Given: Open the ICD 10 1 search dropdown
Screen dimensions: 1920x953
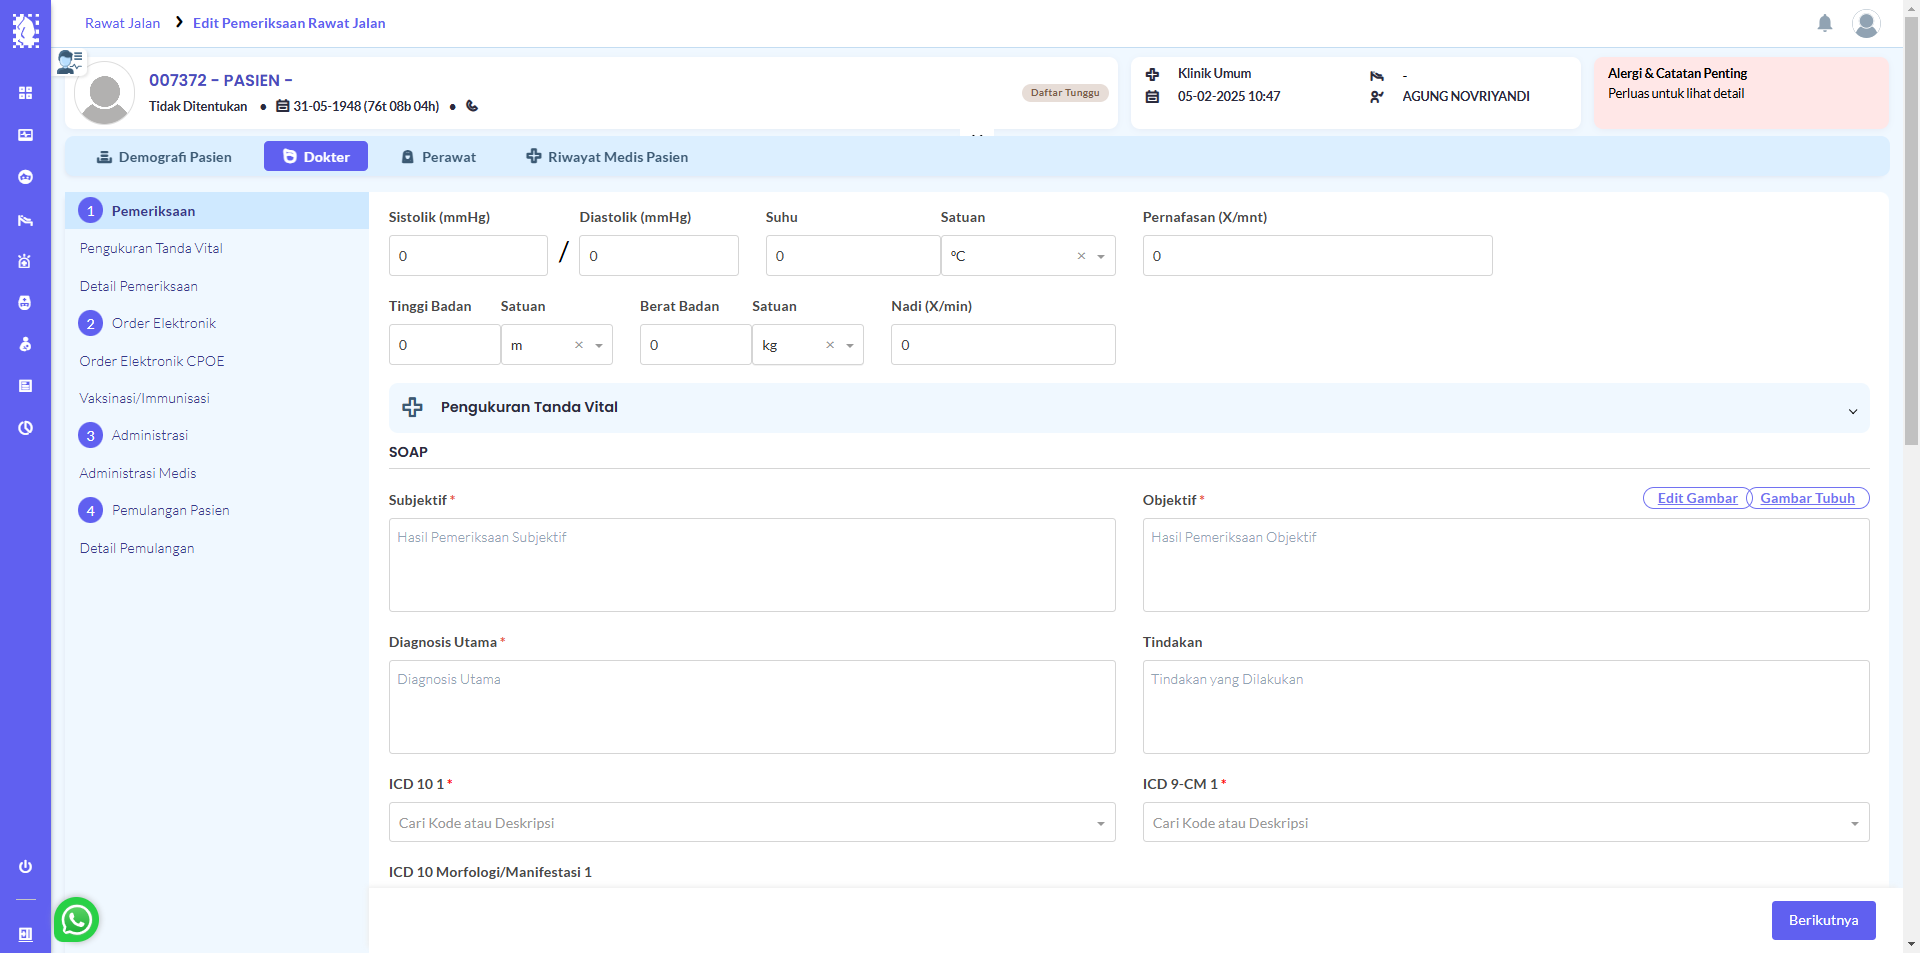Looking at the screenshot, I should [752, 823].
